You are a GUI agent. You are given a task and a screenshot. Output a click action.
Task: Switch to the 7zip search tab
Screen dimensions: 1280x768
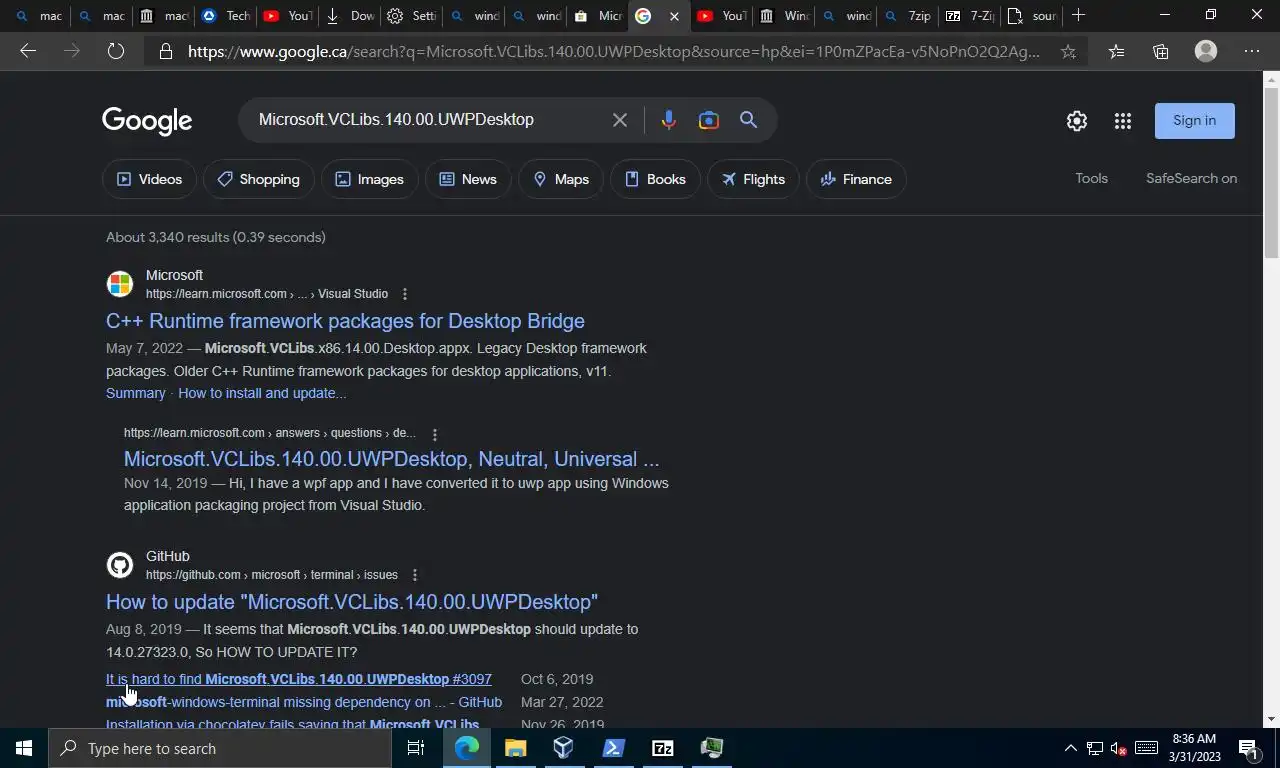coord(907,15)
